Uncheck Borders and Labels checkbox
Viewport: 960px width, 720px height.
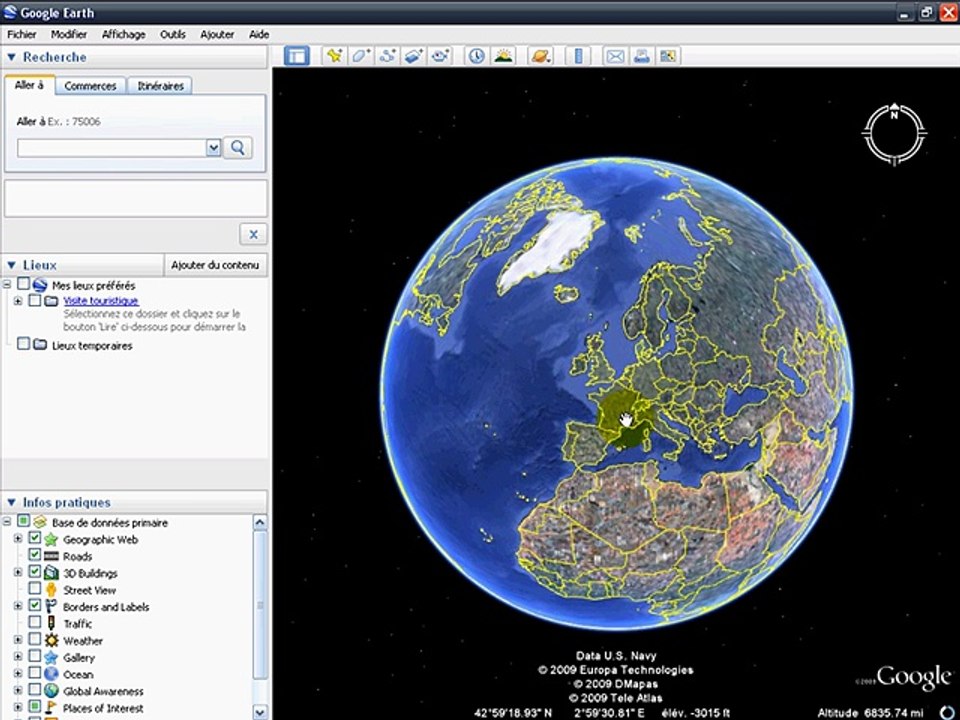click(35, 606)
